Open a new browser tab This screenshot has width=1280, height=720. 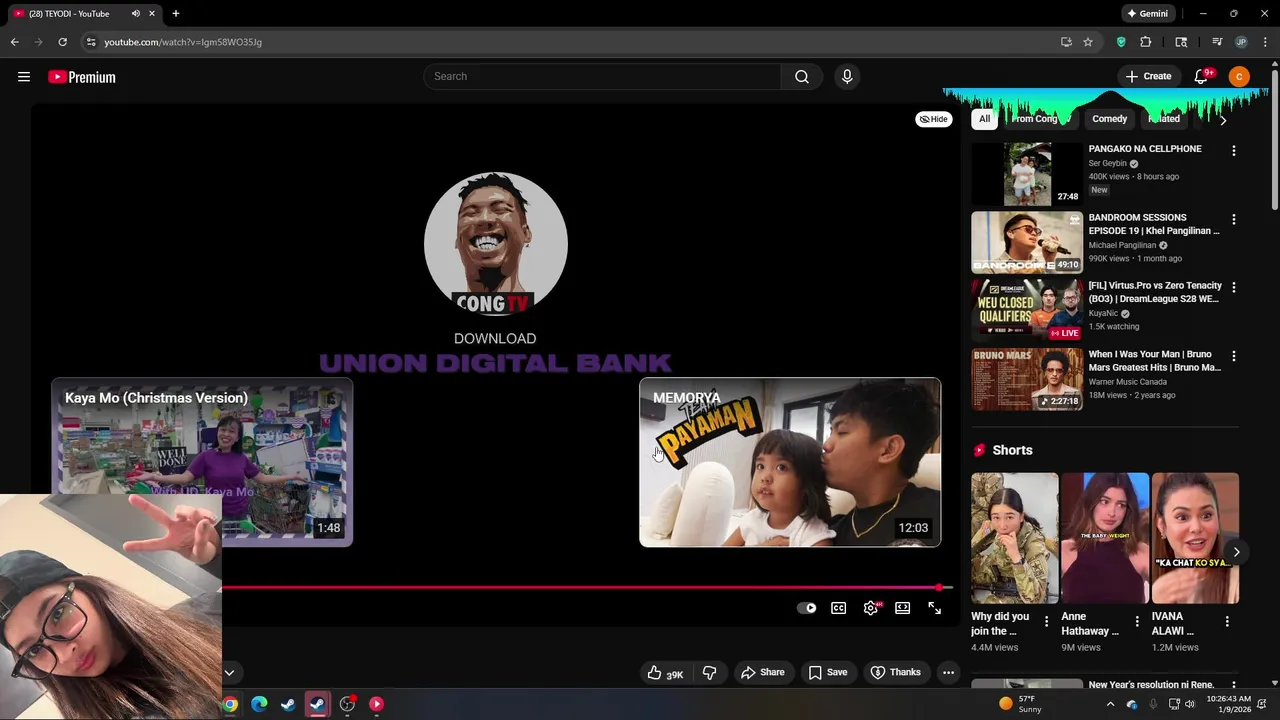click(176, 14)
